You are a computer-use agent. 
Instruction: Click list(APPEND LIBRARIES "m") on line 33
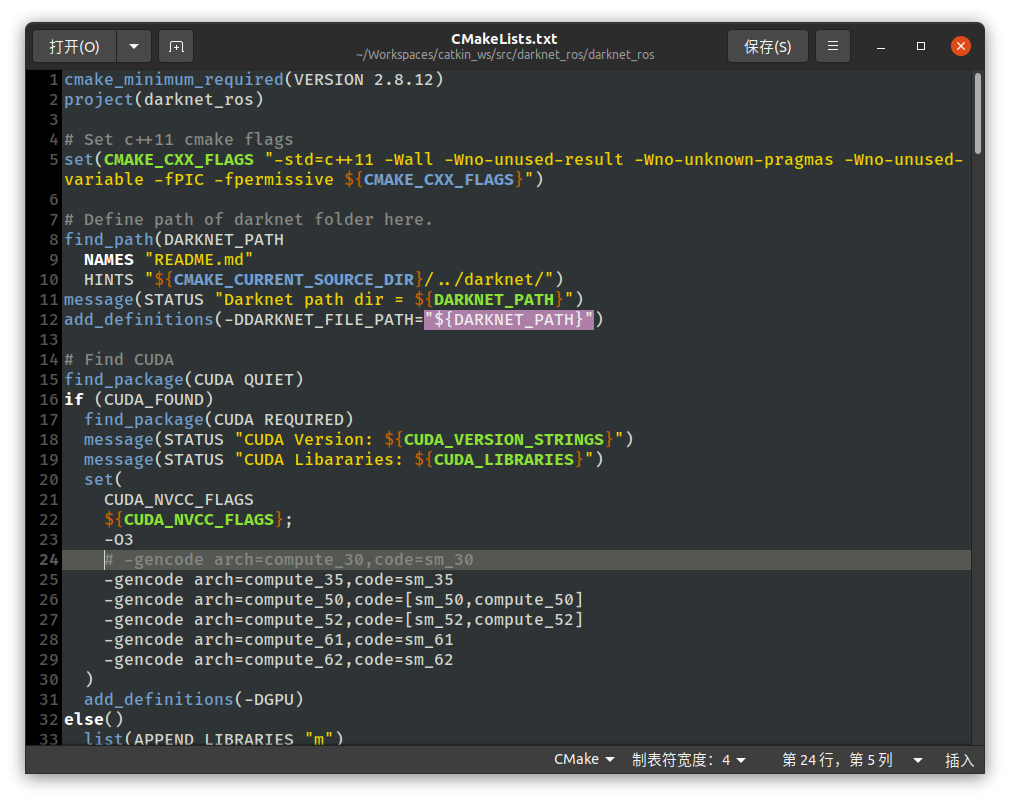(214, 738)
